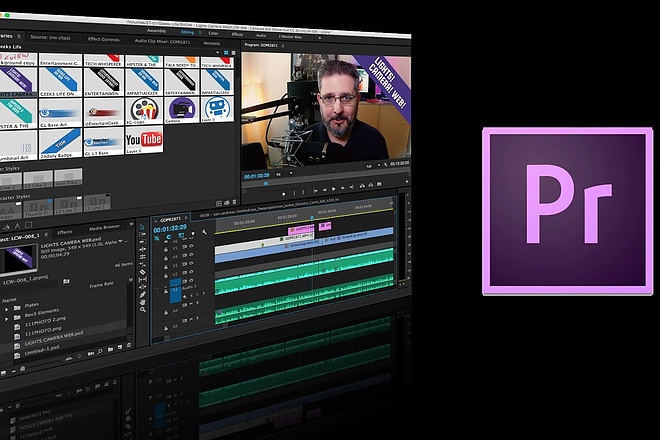This screenshot has height=440, width=660.
Task: Select YouTube logo library thumbnail
Action: tap(144, 140)
